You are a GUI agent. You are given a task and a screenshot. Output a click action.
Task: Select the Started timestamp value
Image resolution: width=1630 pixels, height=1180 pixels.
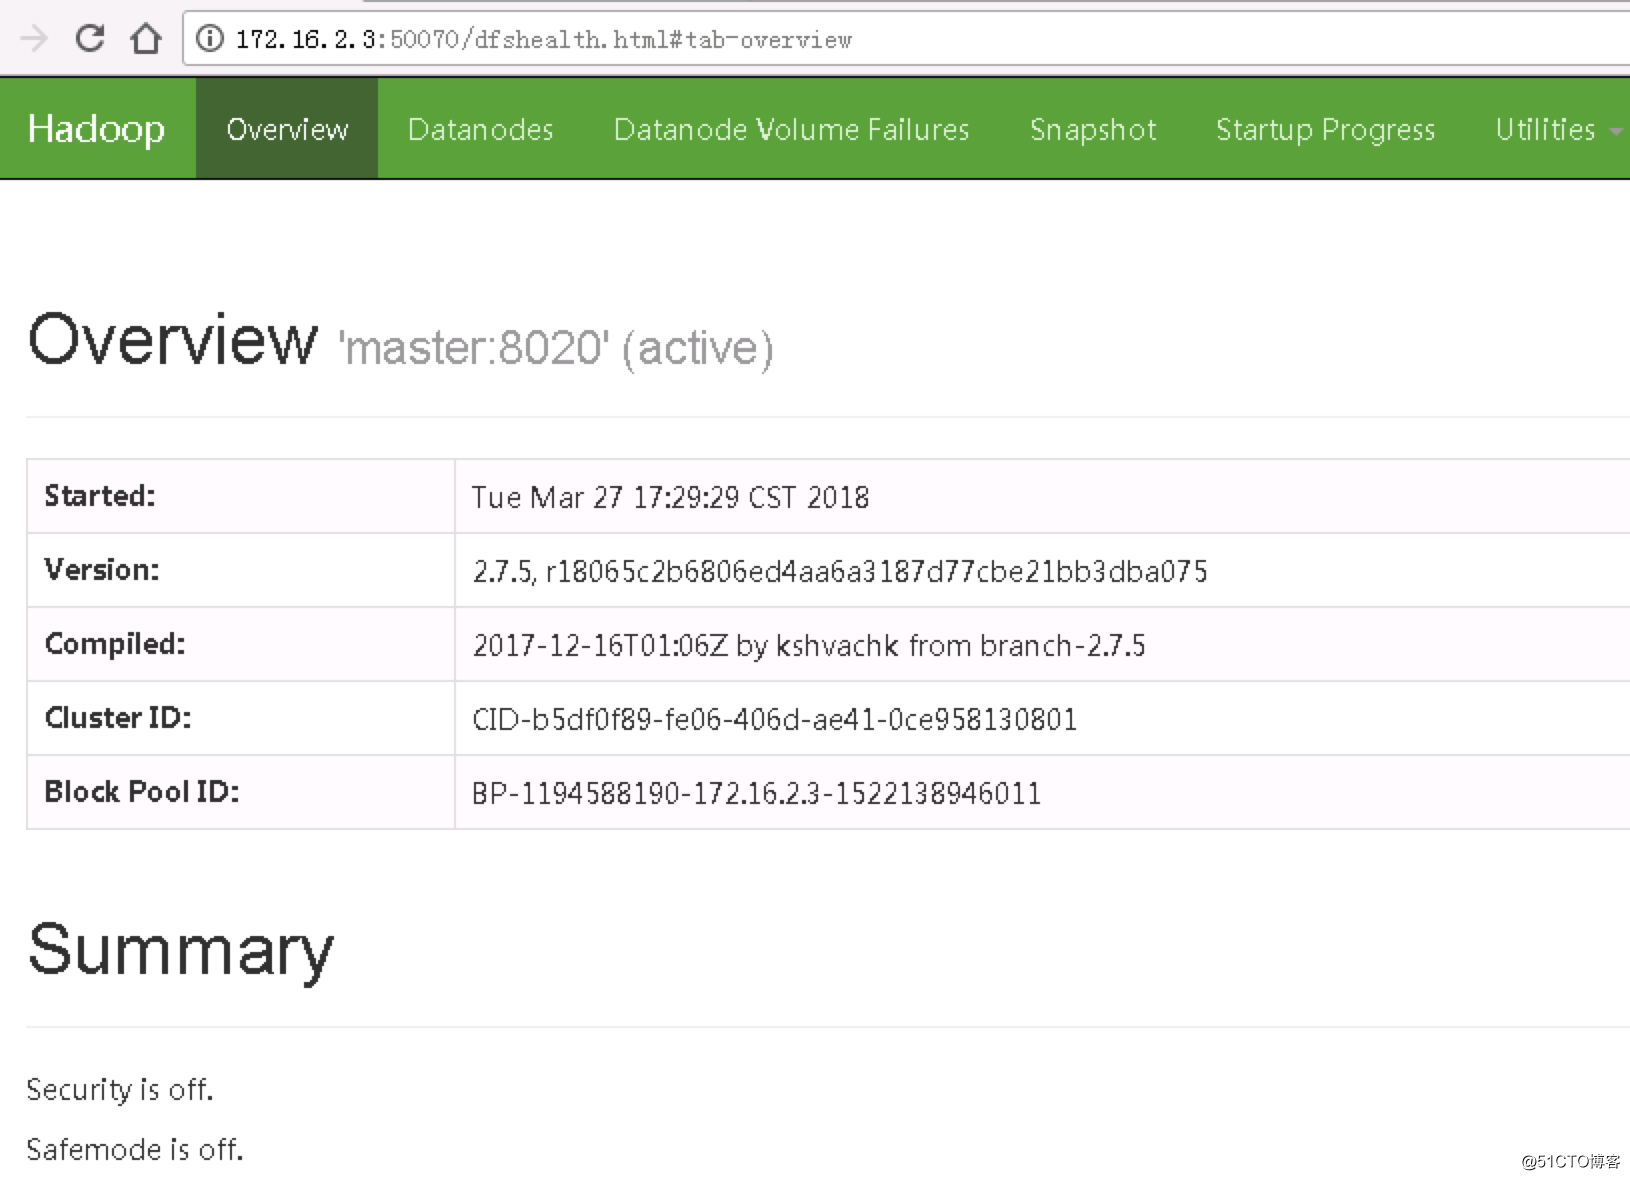[670, 497]
